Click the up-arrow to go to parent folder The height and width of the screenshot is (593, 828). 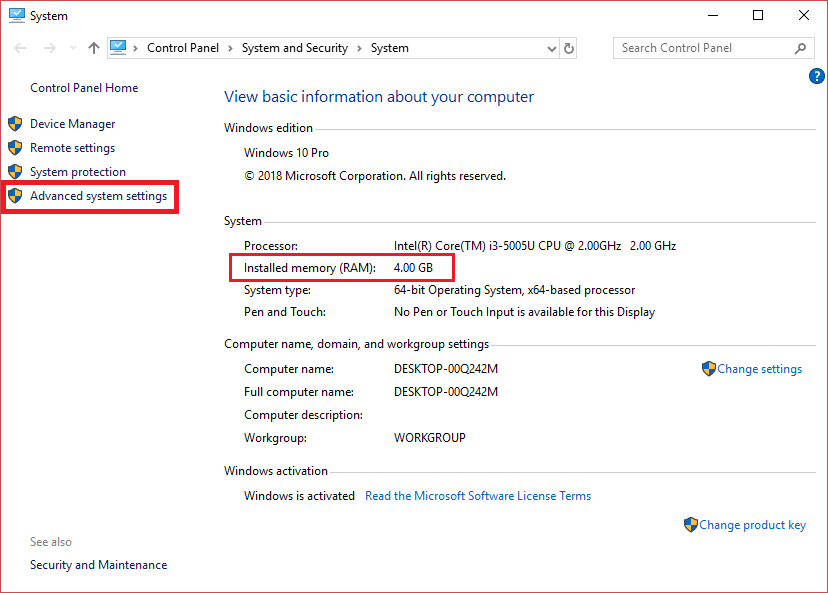[93, 47]
